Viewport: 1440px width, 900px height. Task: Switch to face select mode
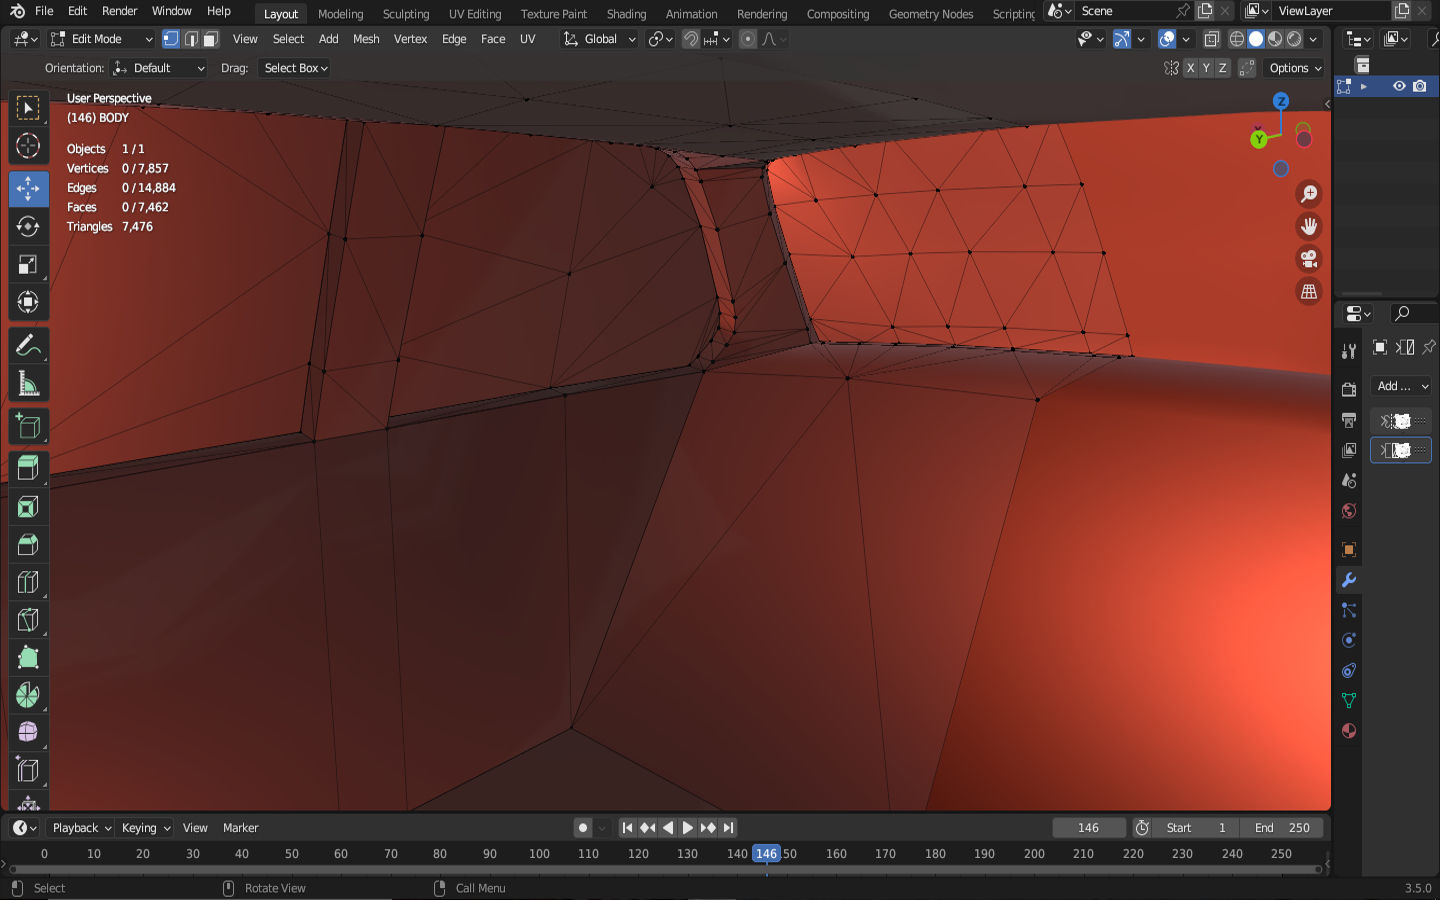click(210, 39)
